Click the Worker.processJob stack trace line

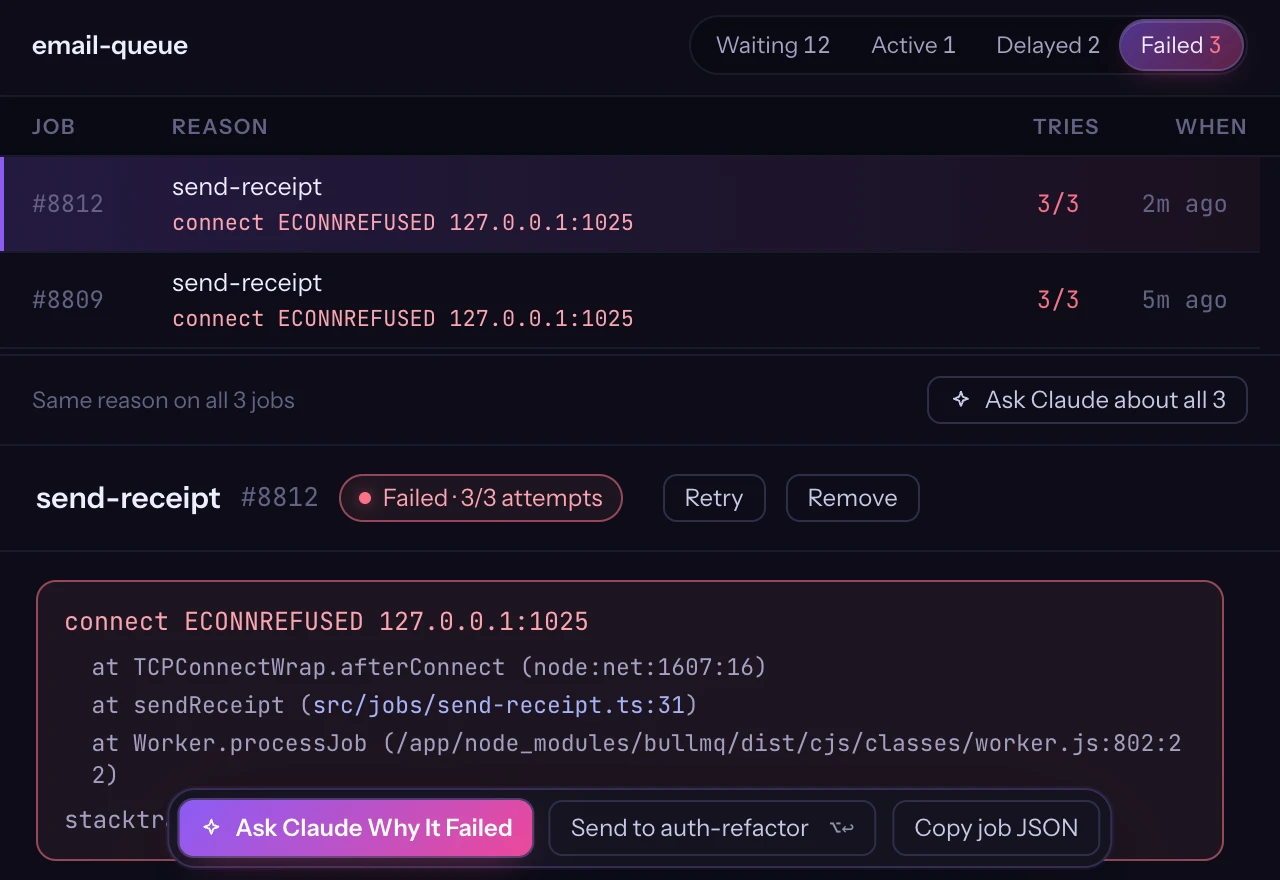(637, 759)
